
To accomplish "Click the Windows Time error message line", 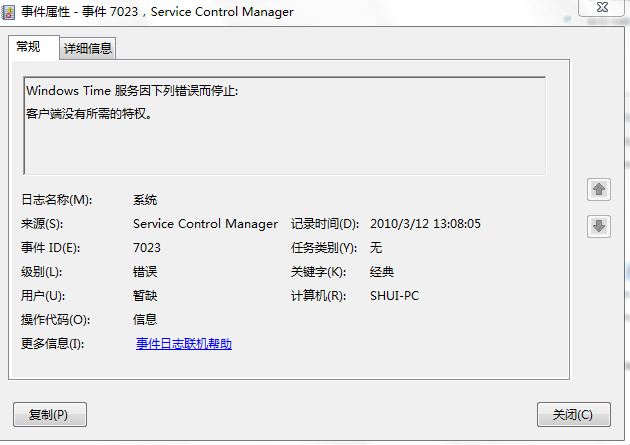I will pos(132,91).
